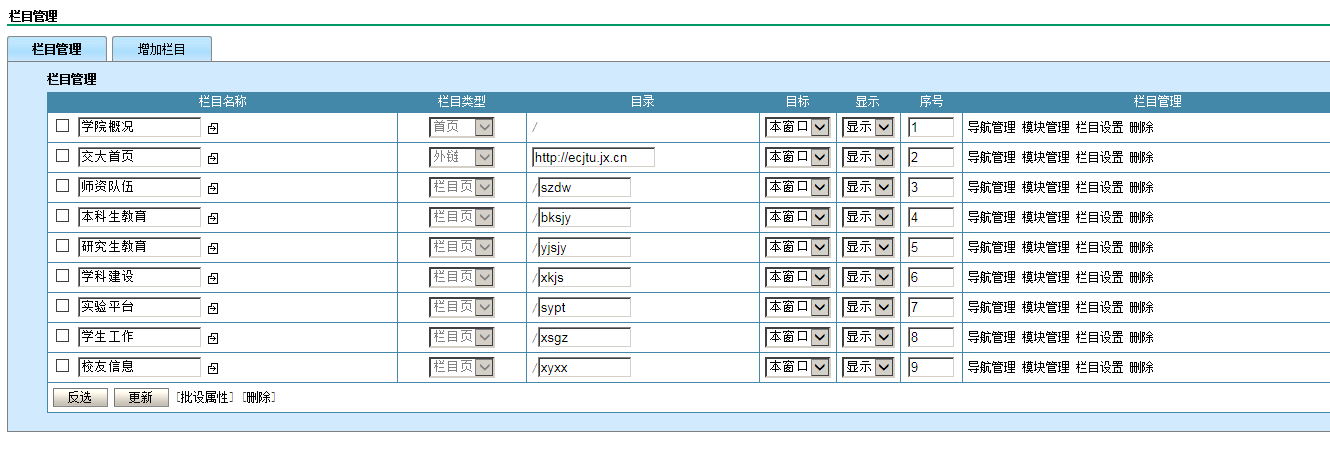Click the icon beside 交大首页 name field
This screenshot has height=459, width=1330.
[212, 158]
